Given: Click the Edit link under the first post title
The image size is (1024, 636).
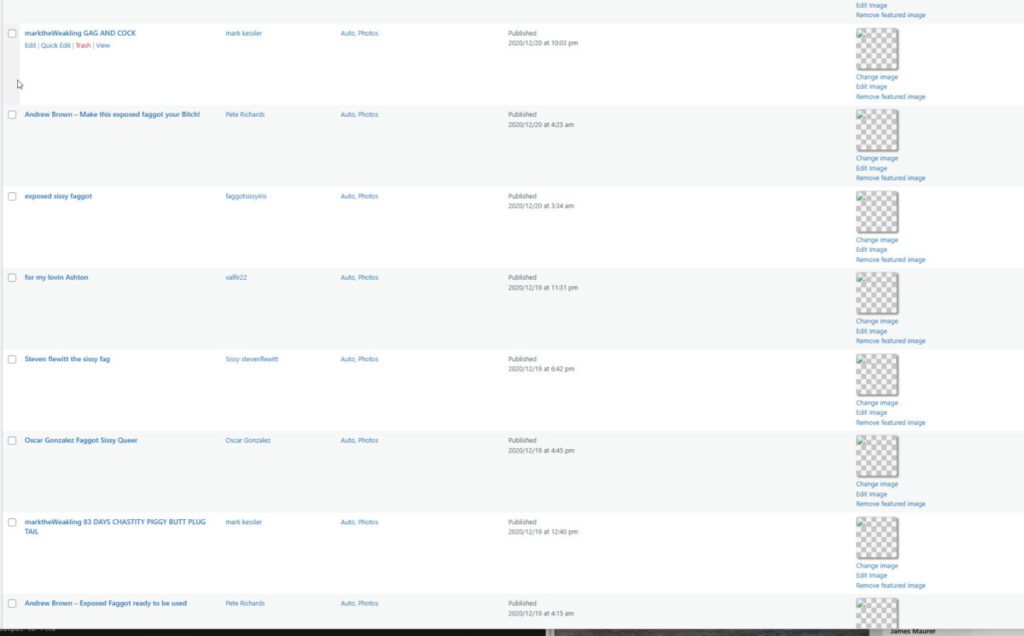Looking at the screenshot, I should (30, 46).
